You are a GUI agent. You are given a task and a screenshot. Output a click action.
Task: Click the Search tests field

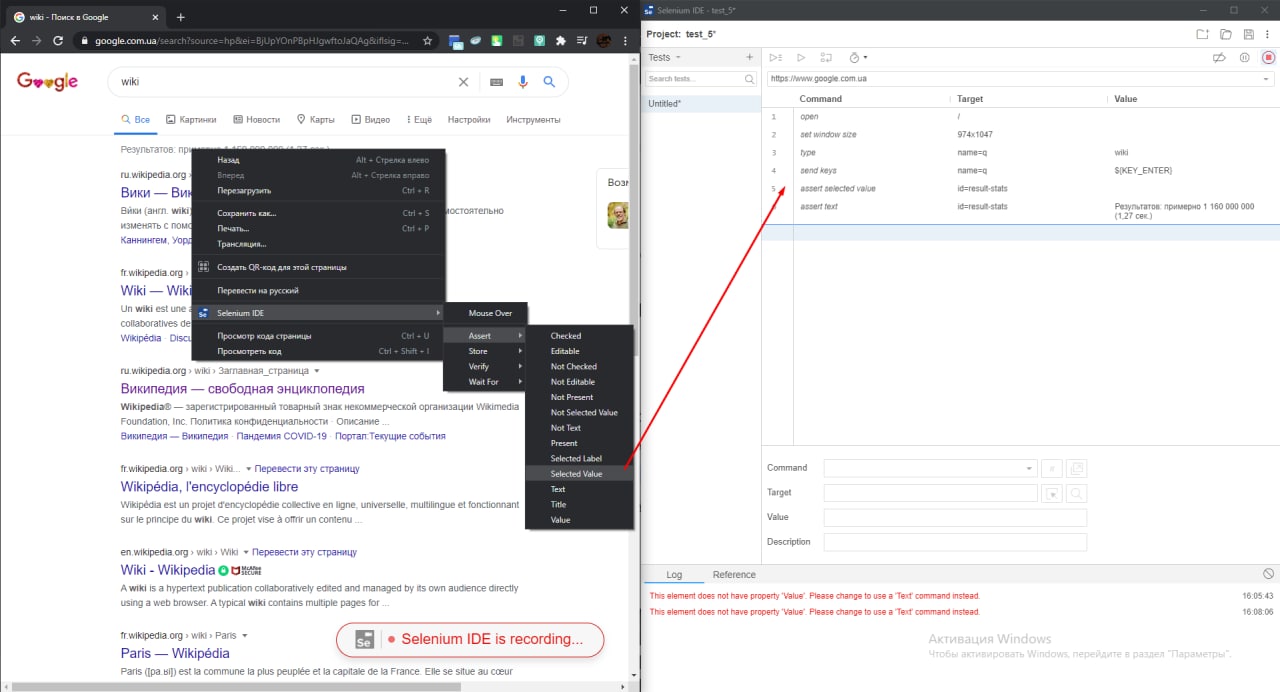coord(701,79)
